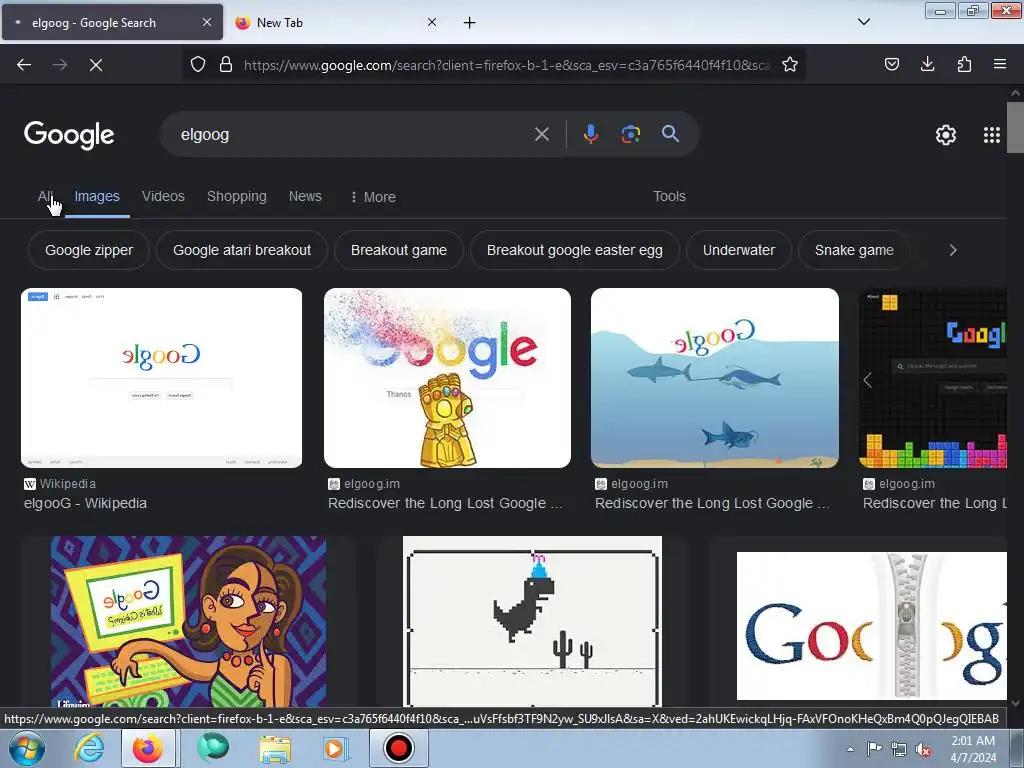The height and width of the screenshot is (768, 1024).
Task: Open the Google zipper image
Action: pyautogui.click(x=872, y=626)
